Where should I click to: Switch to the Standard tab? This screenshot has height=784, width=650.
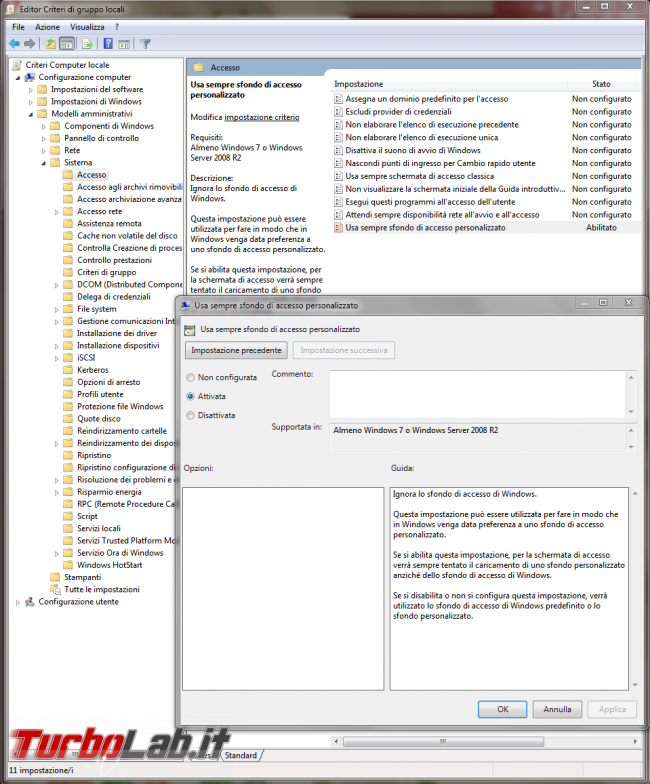[240, 755]
